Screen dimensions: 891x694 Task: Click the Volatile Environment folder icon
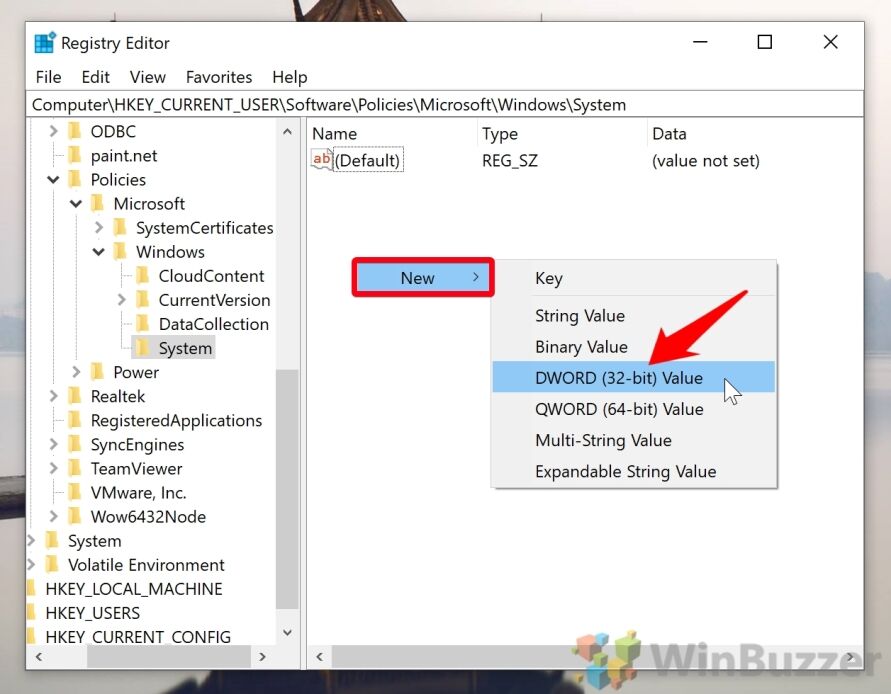[52, 564]
